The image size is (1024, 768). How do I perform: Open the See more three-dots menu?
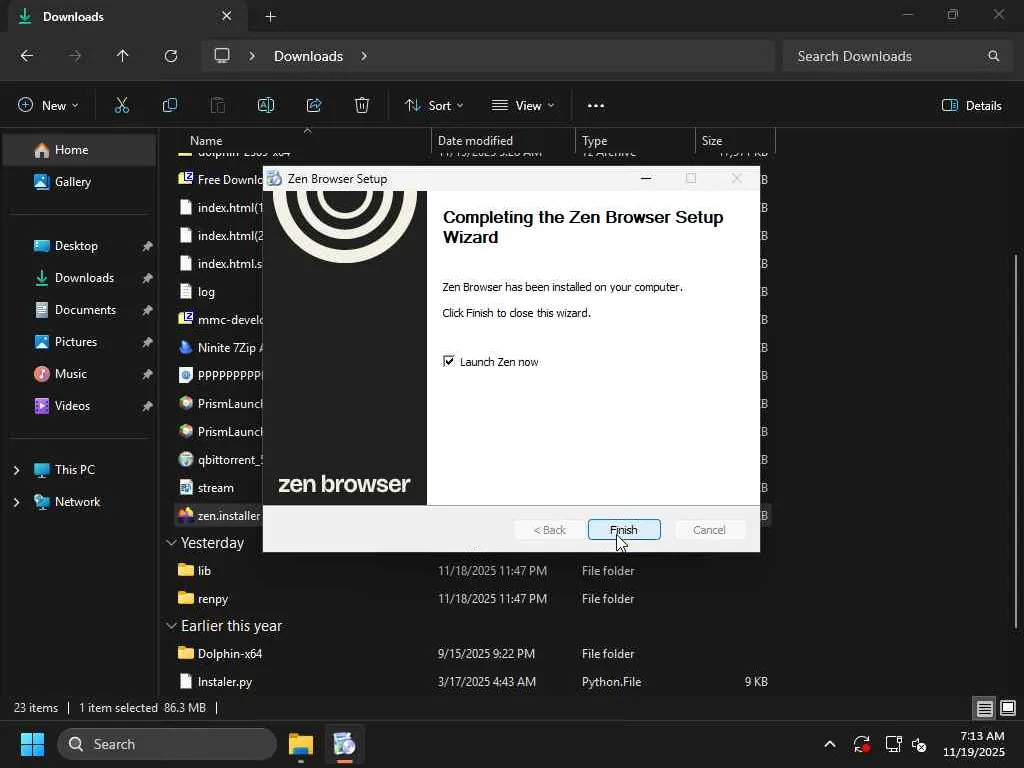596,105
